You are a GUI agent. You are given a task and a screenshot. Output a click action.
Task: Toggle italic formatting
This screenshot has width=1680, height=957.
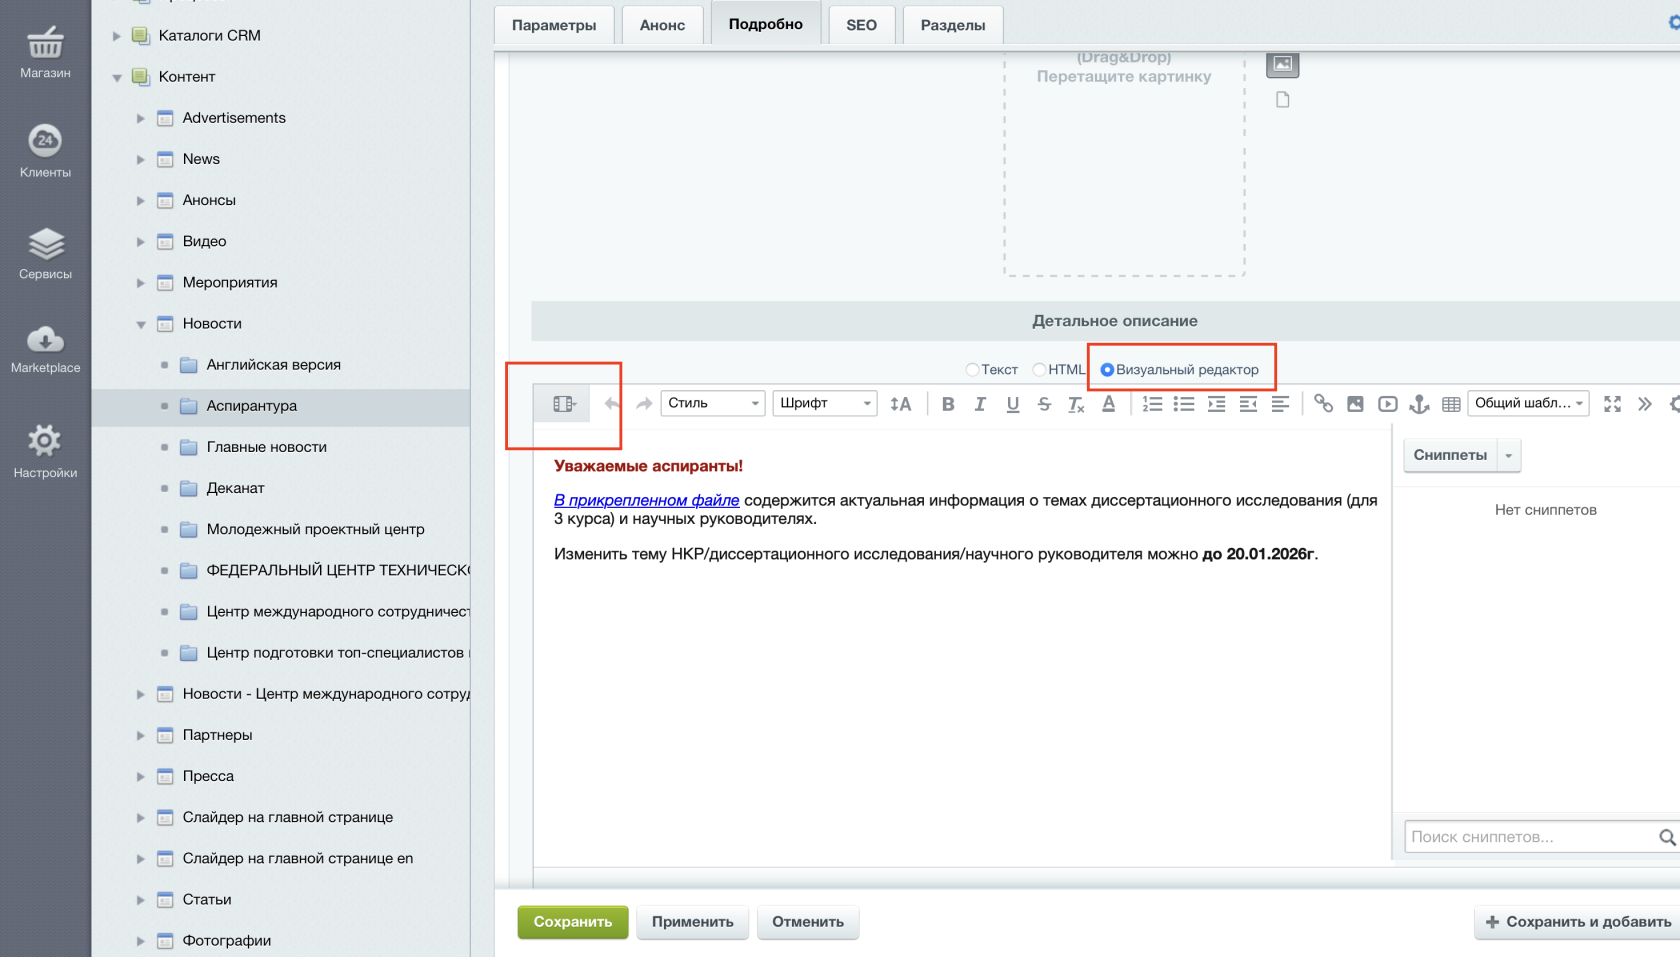980,404
